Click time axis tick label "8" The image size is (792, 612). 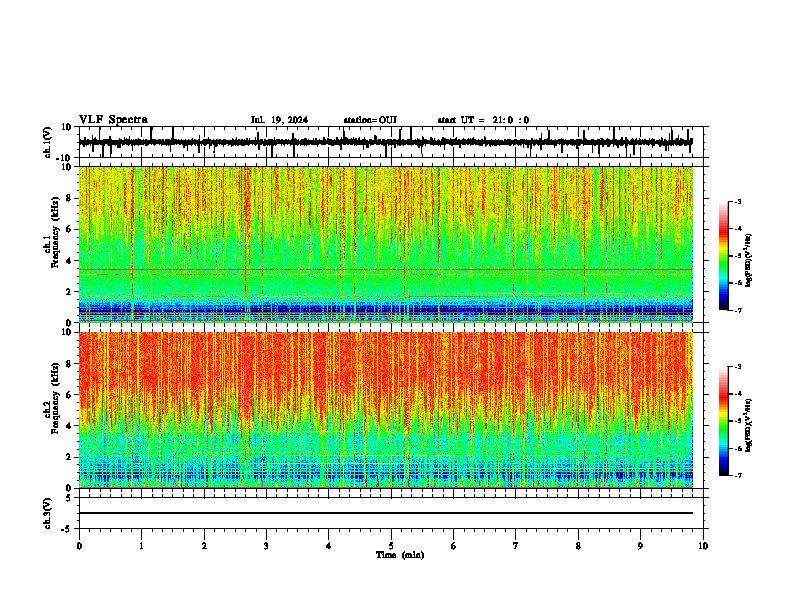coord(578,546)
